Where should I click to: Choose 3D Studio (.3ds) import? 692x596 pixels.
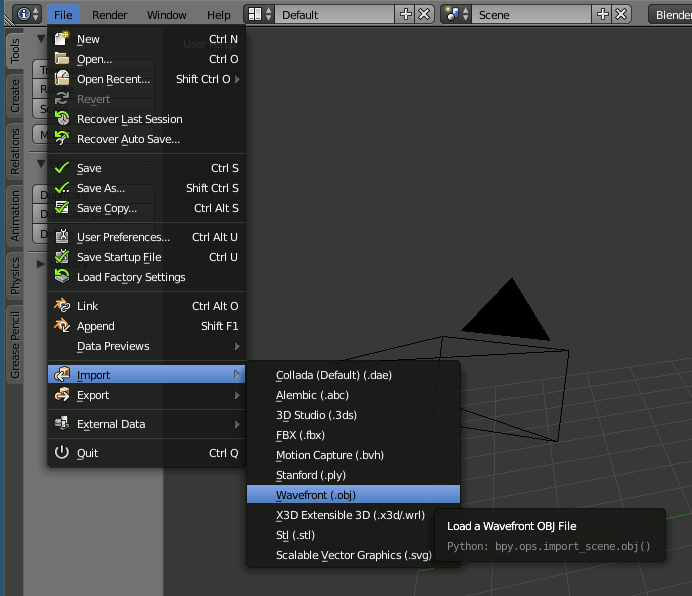[x=353, y=415]
